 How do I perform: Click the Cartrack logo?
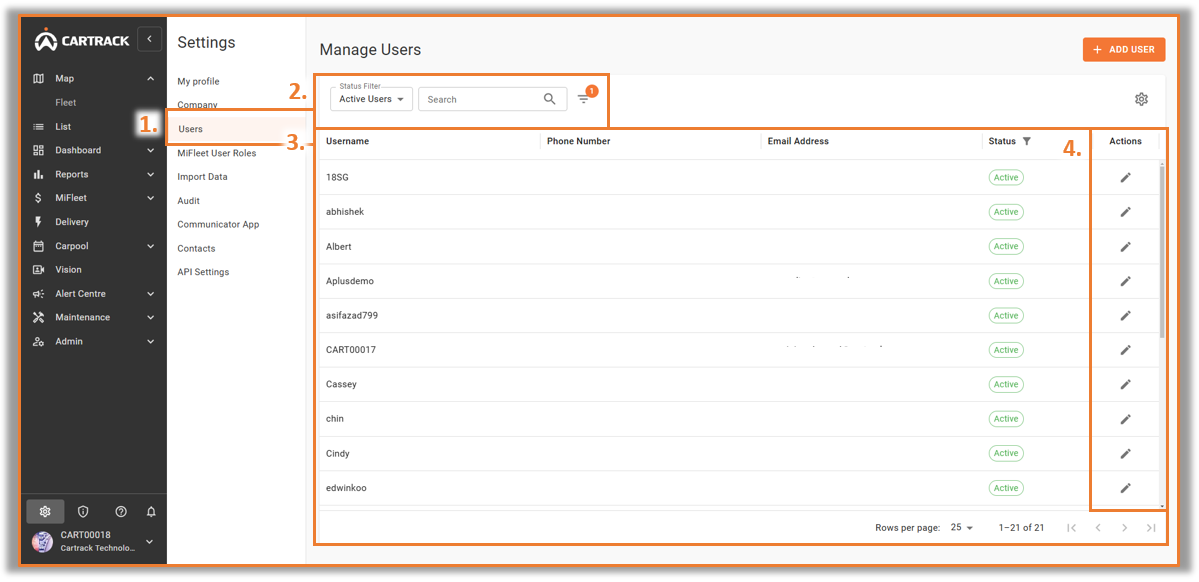(82, 40)
